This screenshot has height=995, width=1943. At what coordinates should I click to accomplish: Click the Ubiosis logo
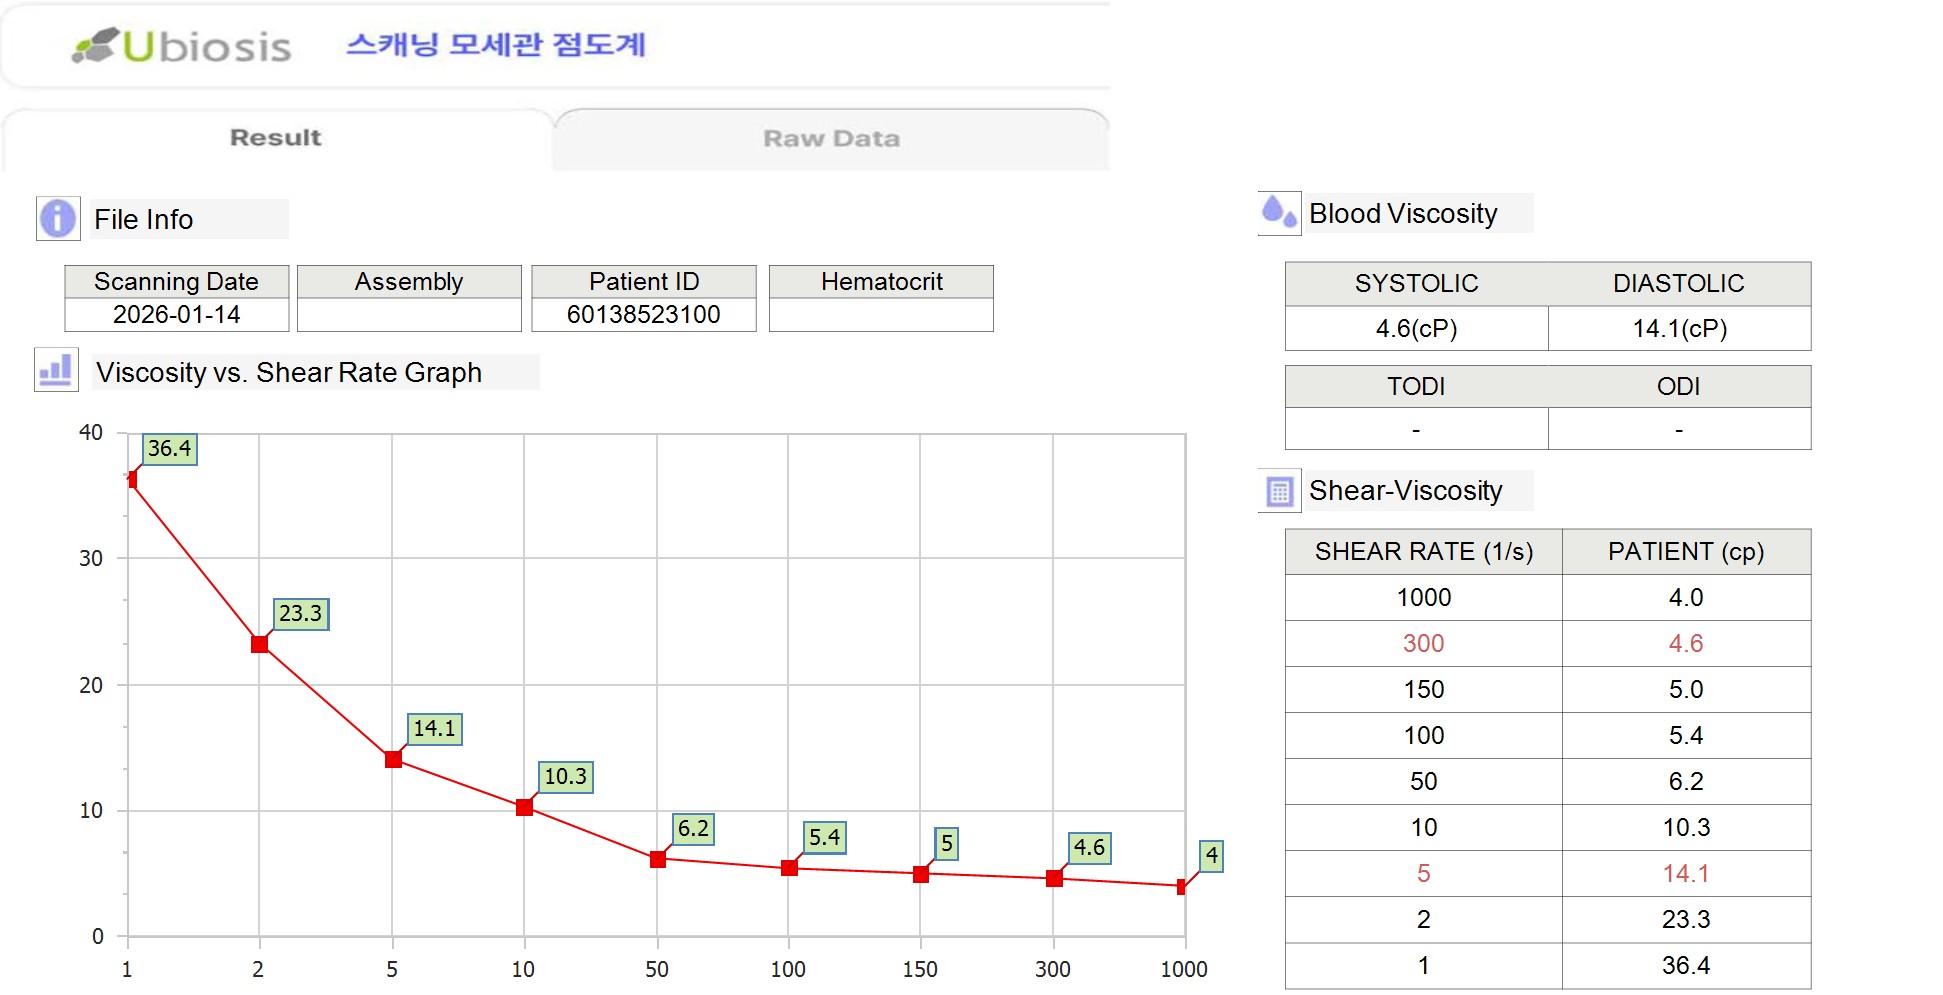click(x=182, y=46)
